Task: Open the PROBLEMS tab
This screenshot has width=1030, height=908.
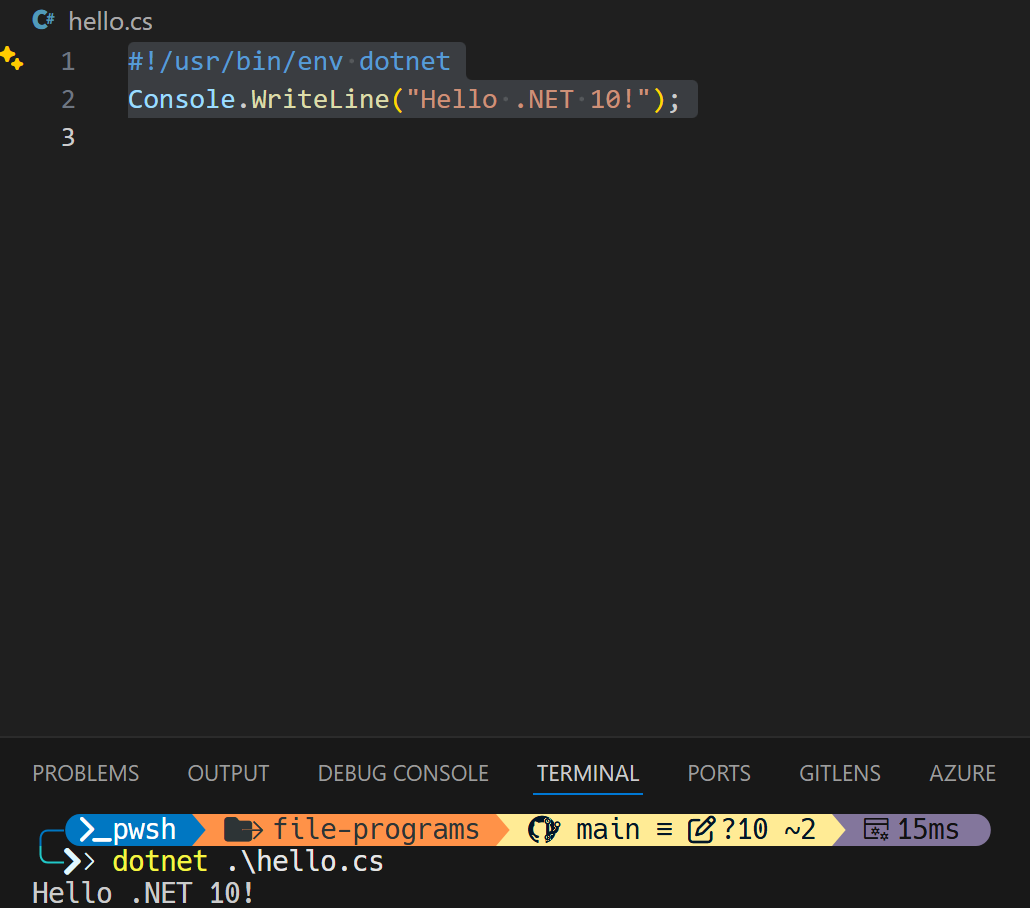Action: (x=85, y=773)
